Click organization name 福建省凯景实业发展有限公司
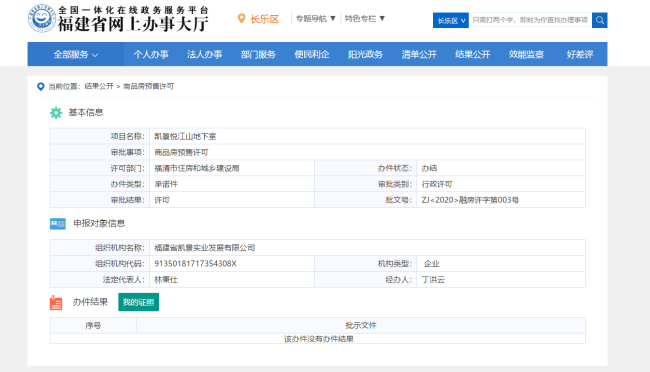The image size is (650, 372). 205,248
